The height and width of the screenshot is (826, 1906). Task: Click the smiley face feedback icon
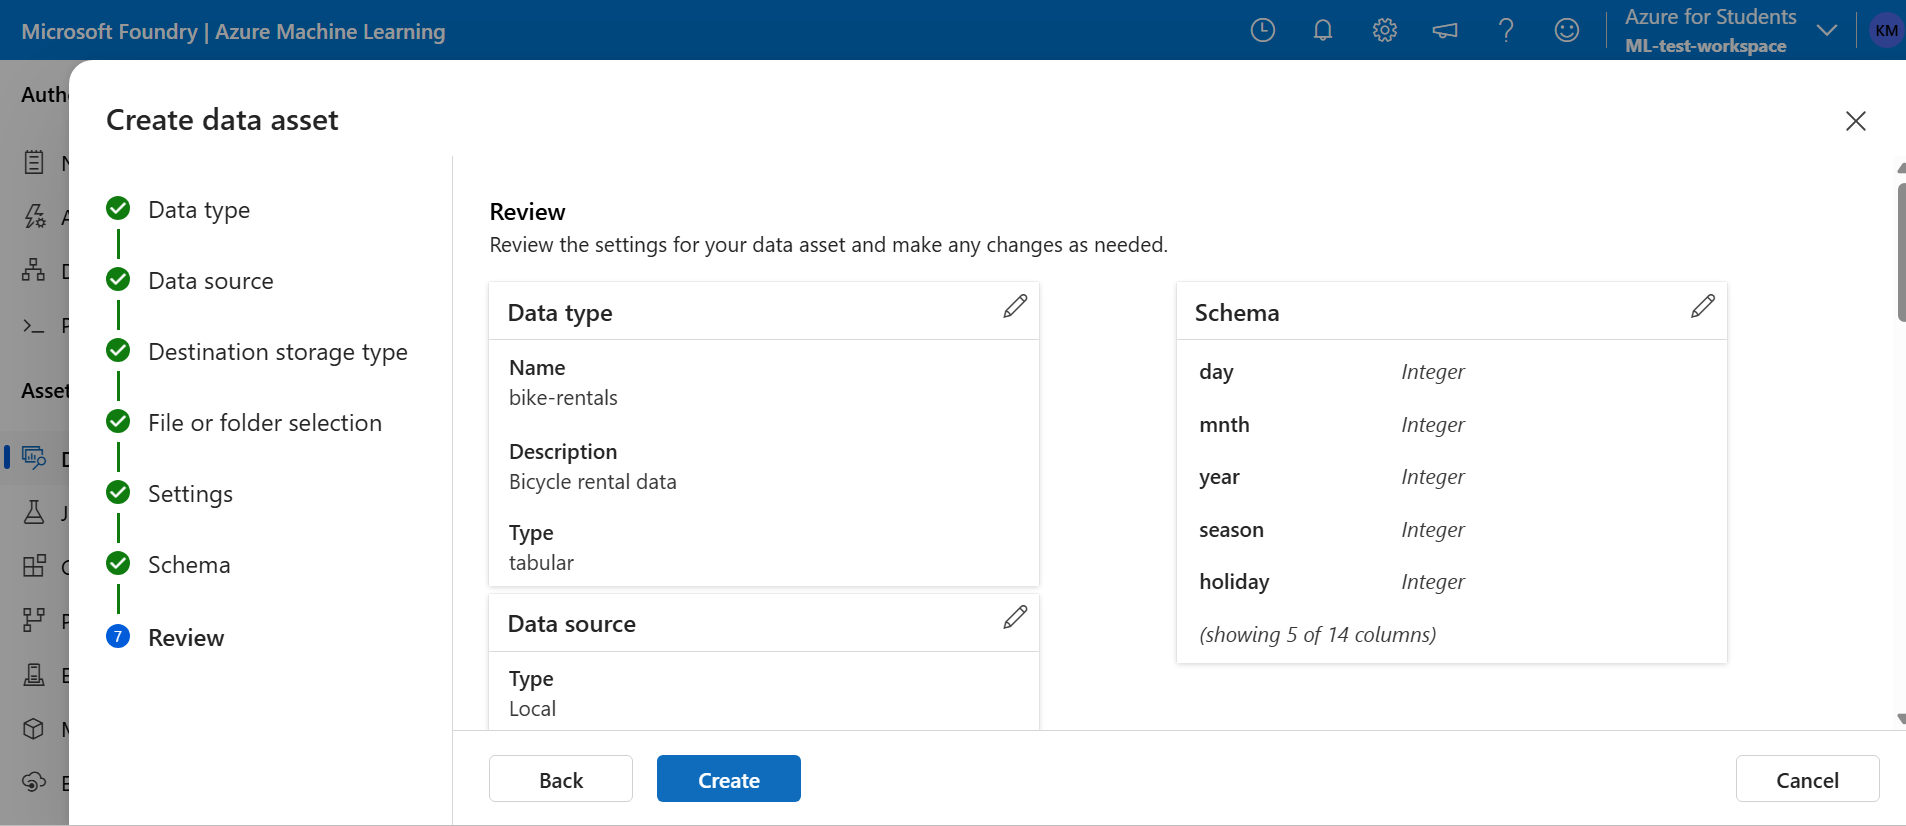[x=1567, y=30]
